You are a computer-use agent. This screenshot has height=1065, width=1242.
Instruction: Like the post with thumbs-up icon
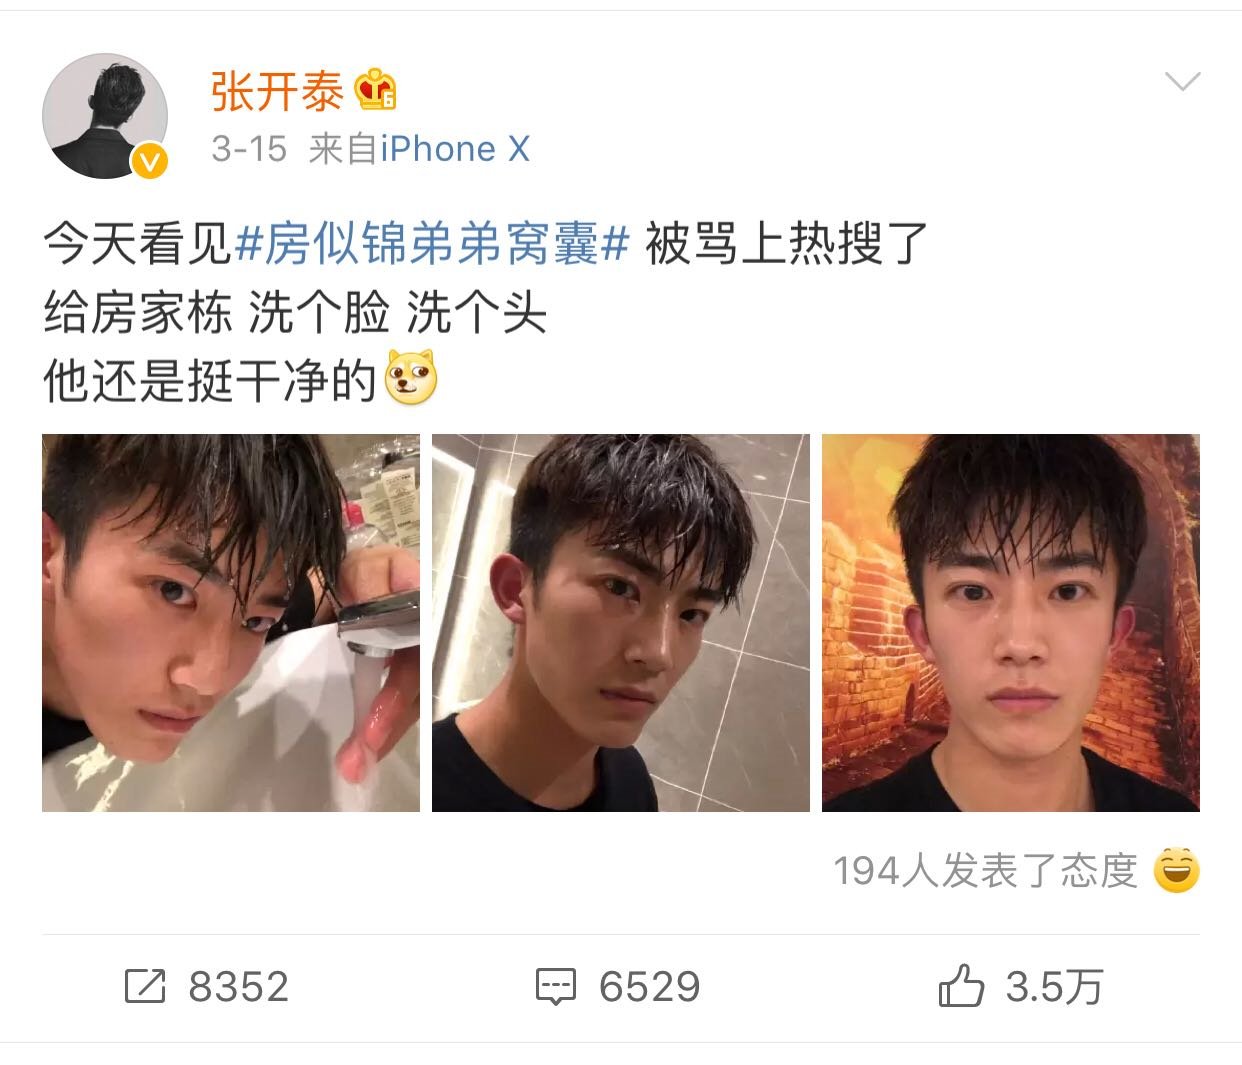click(961, 985)
